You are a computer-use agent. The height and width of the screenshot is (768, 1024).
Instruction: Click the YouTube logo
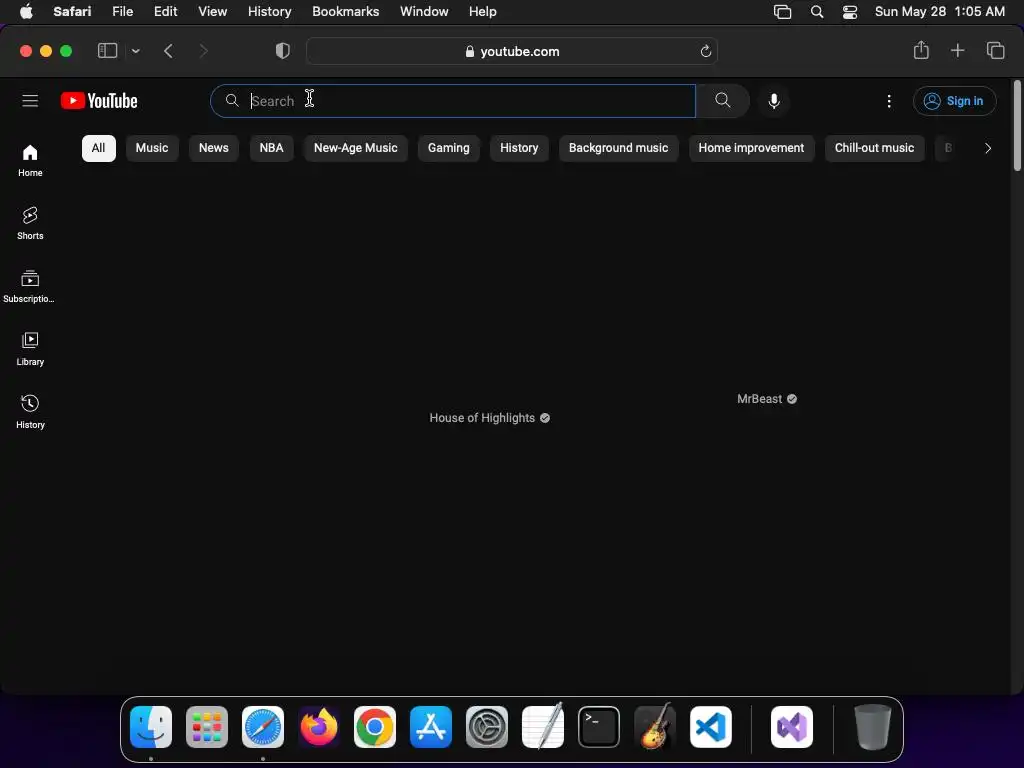pyautogui.click(x=99, y=101)
